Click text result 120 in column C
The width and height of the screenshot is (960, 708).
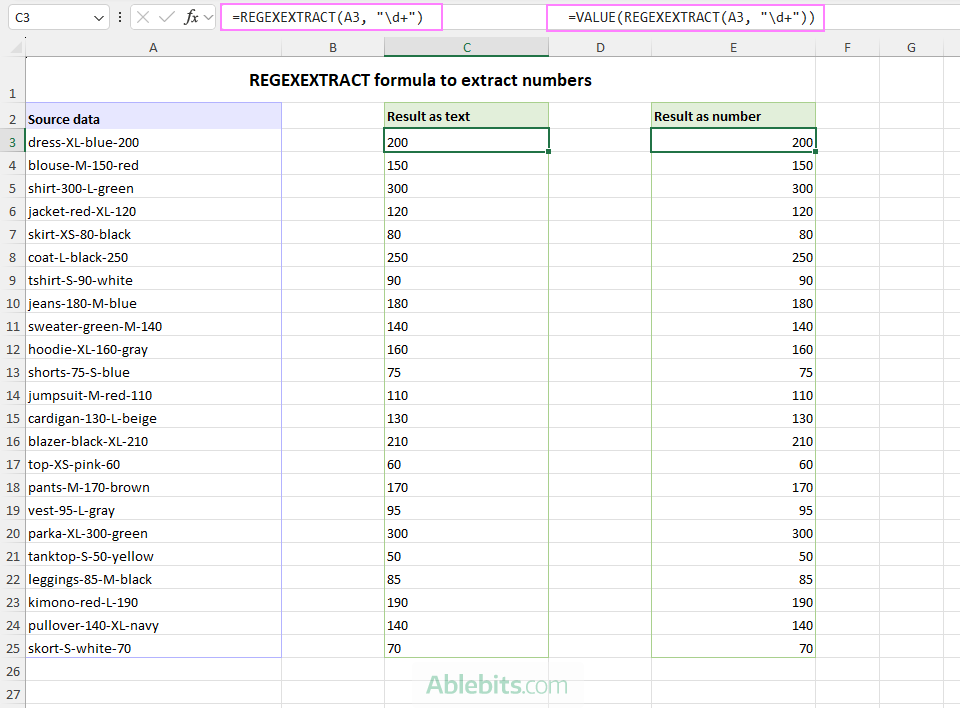(x=467, y=211)
